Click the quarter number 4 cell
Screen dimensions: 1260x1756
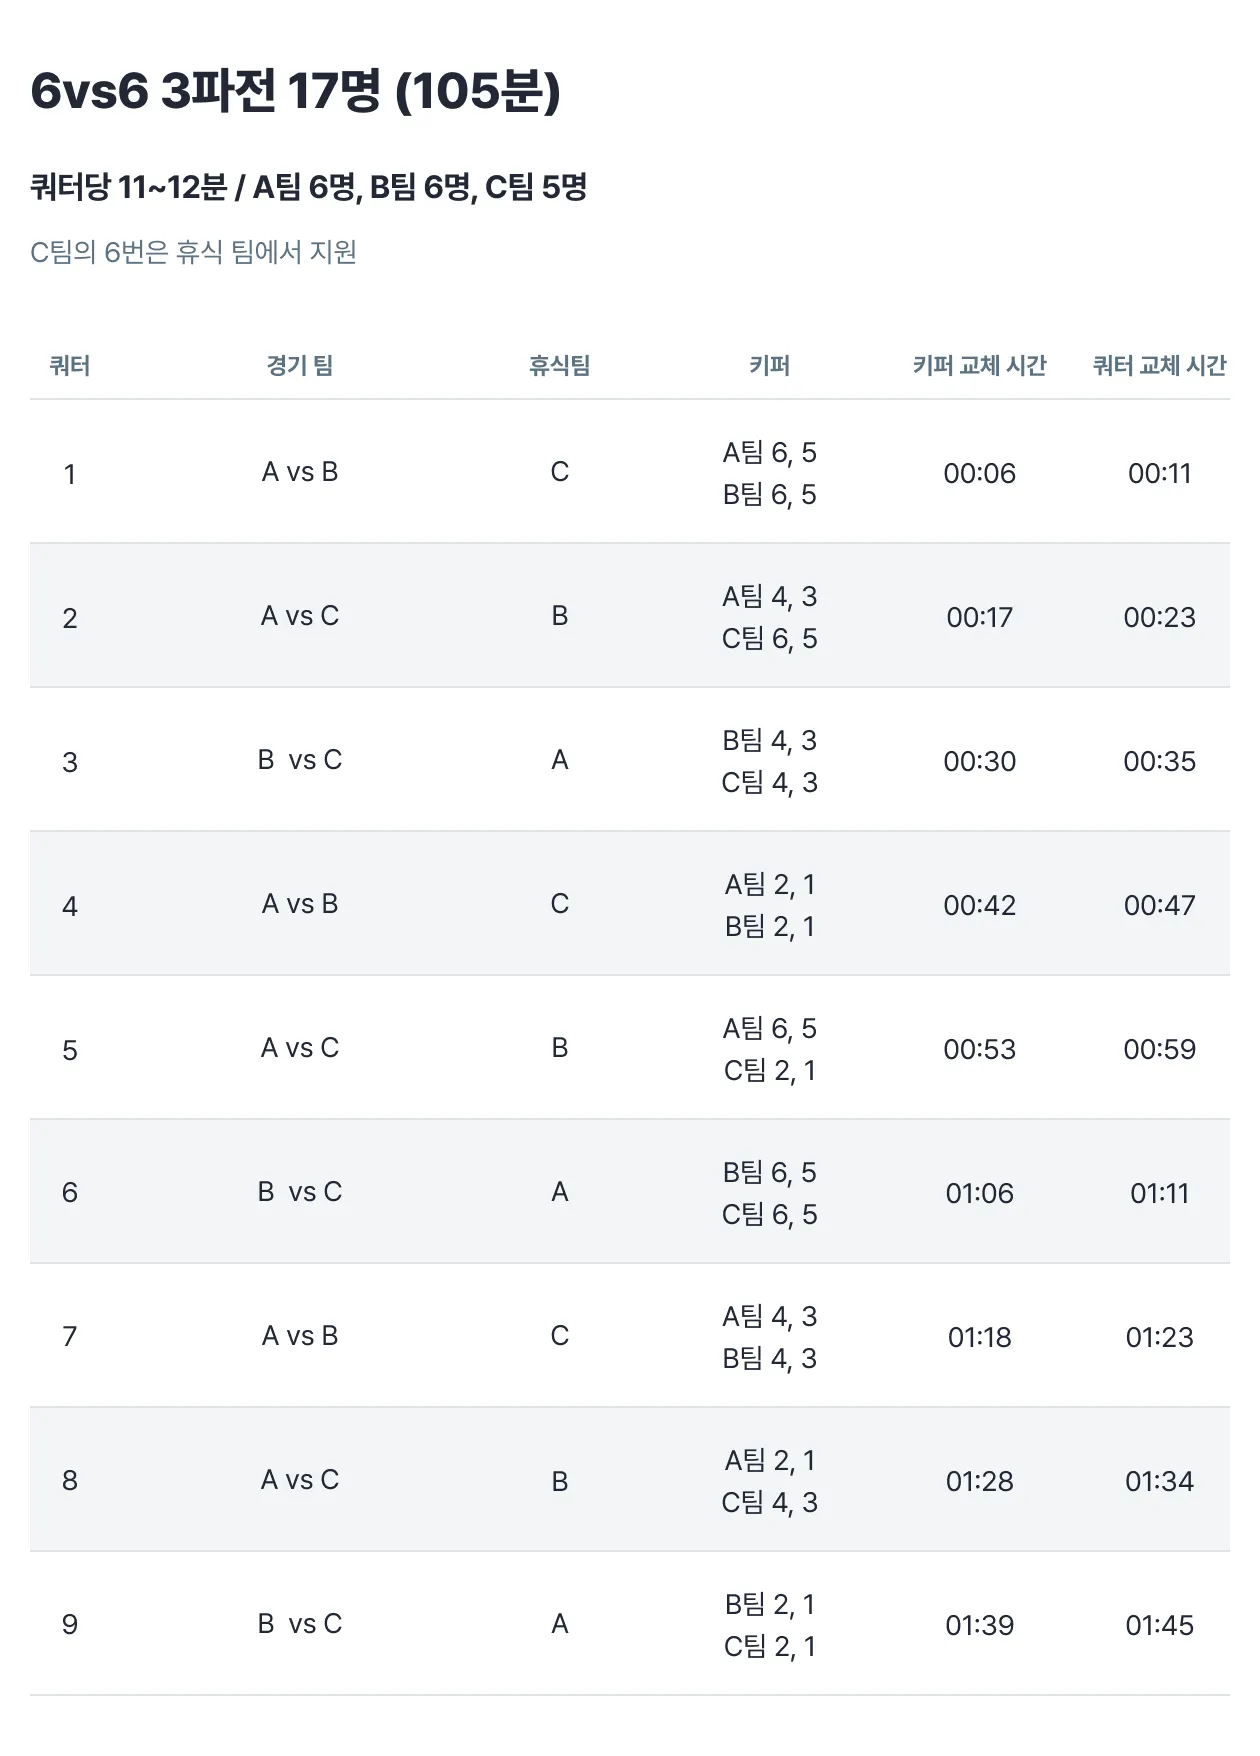click(70, 906)
